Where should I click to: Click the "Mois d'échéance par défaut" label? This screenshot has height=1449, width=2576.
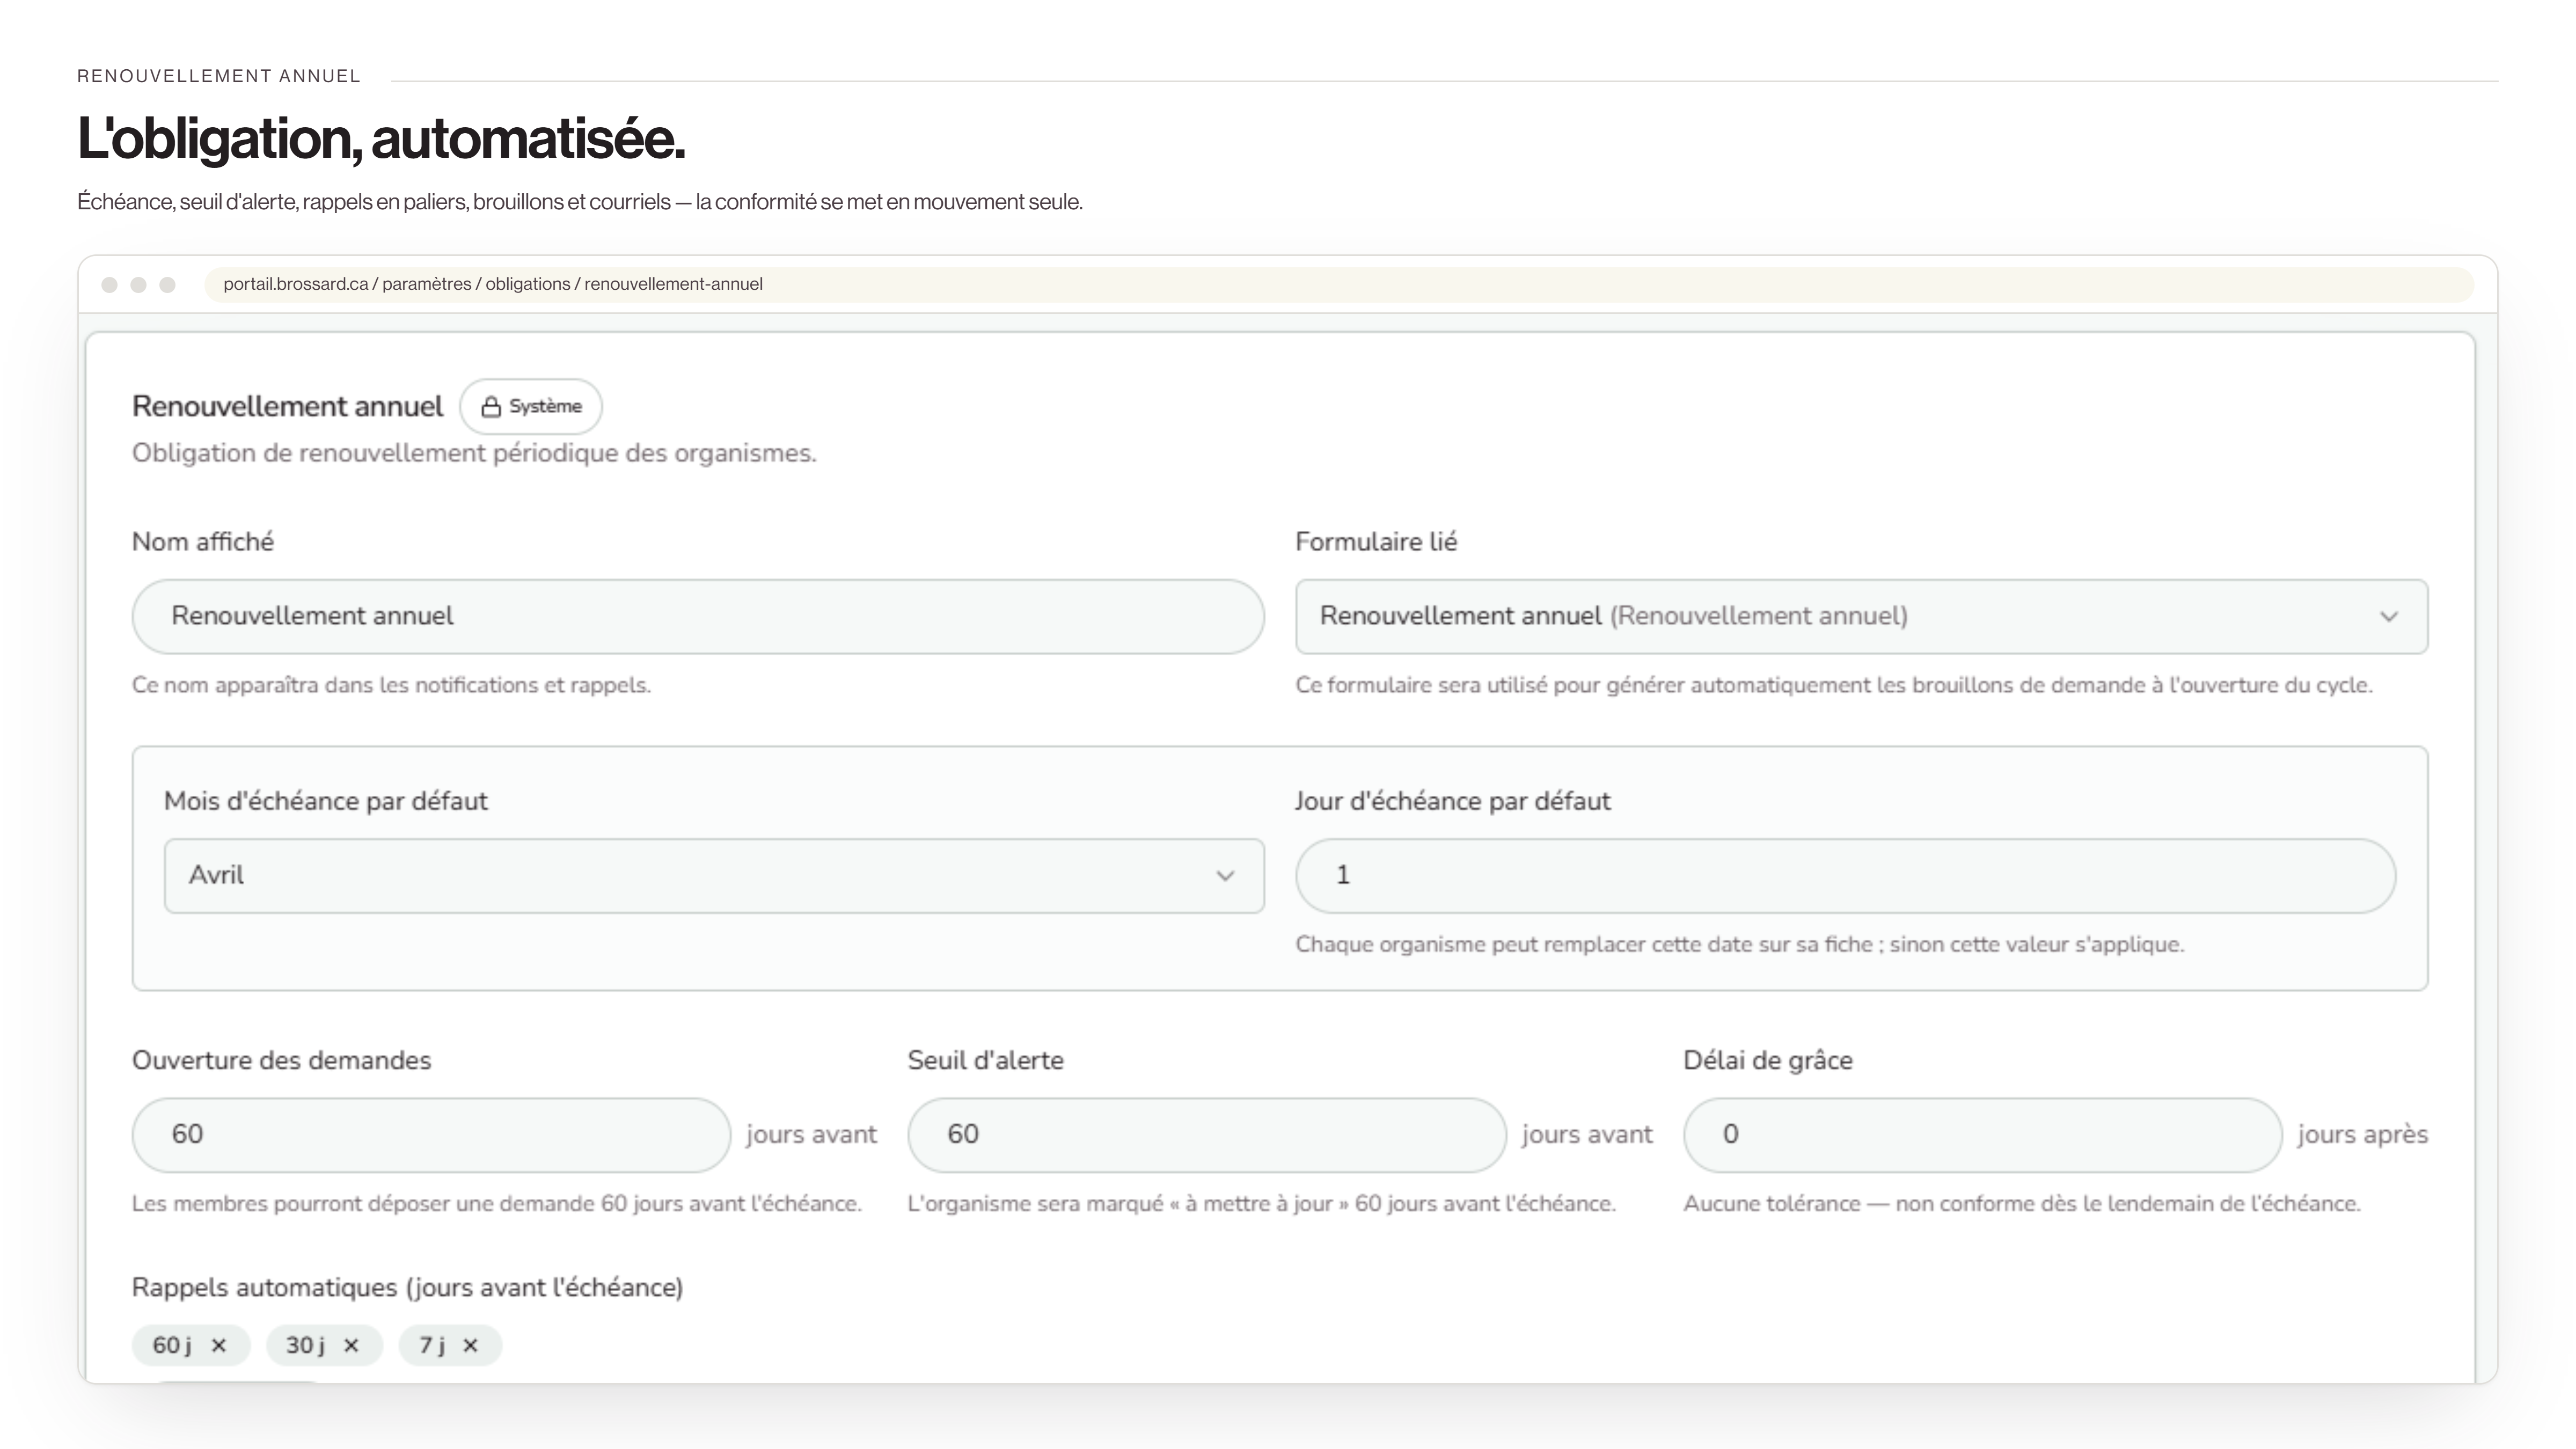click(326, 801)
